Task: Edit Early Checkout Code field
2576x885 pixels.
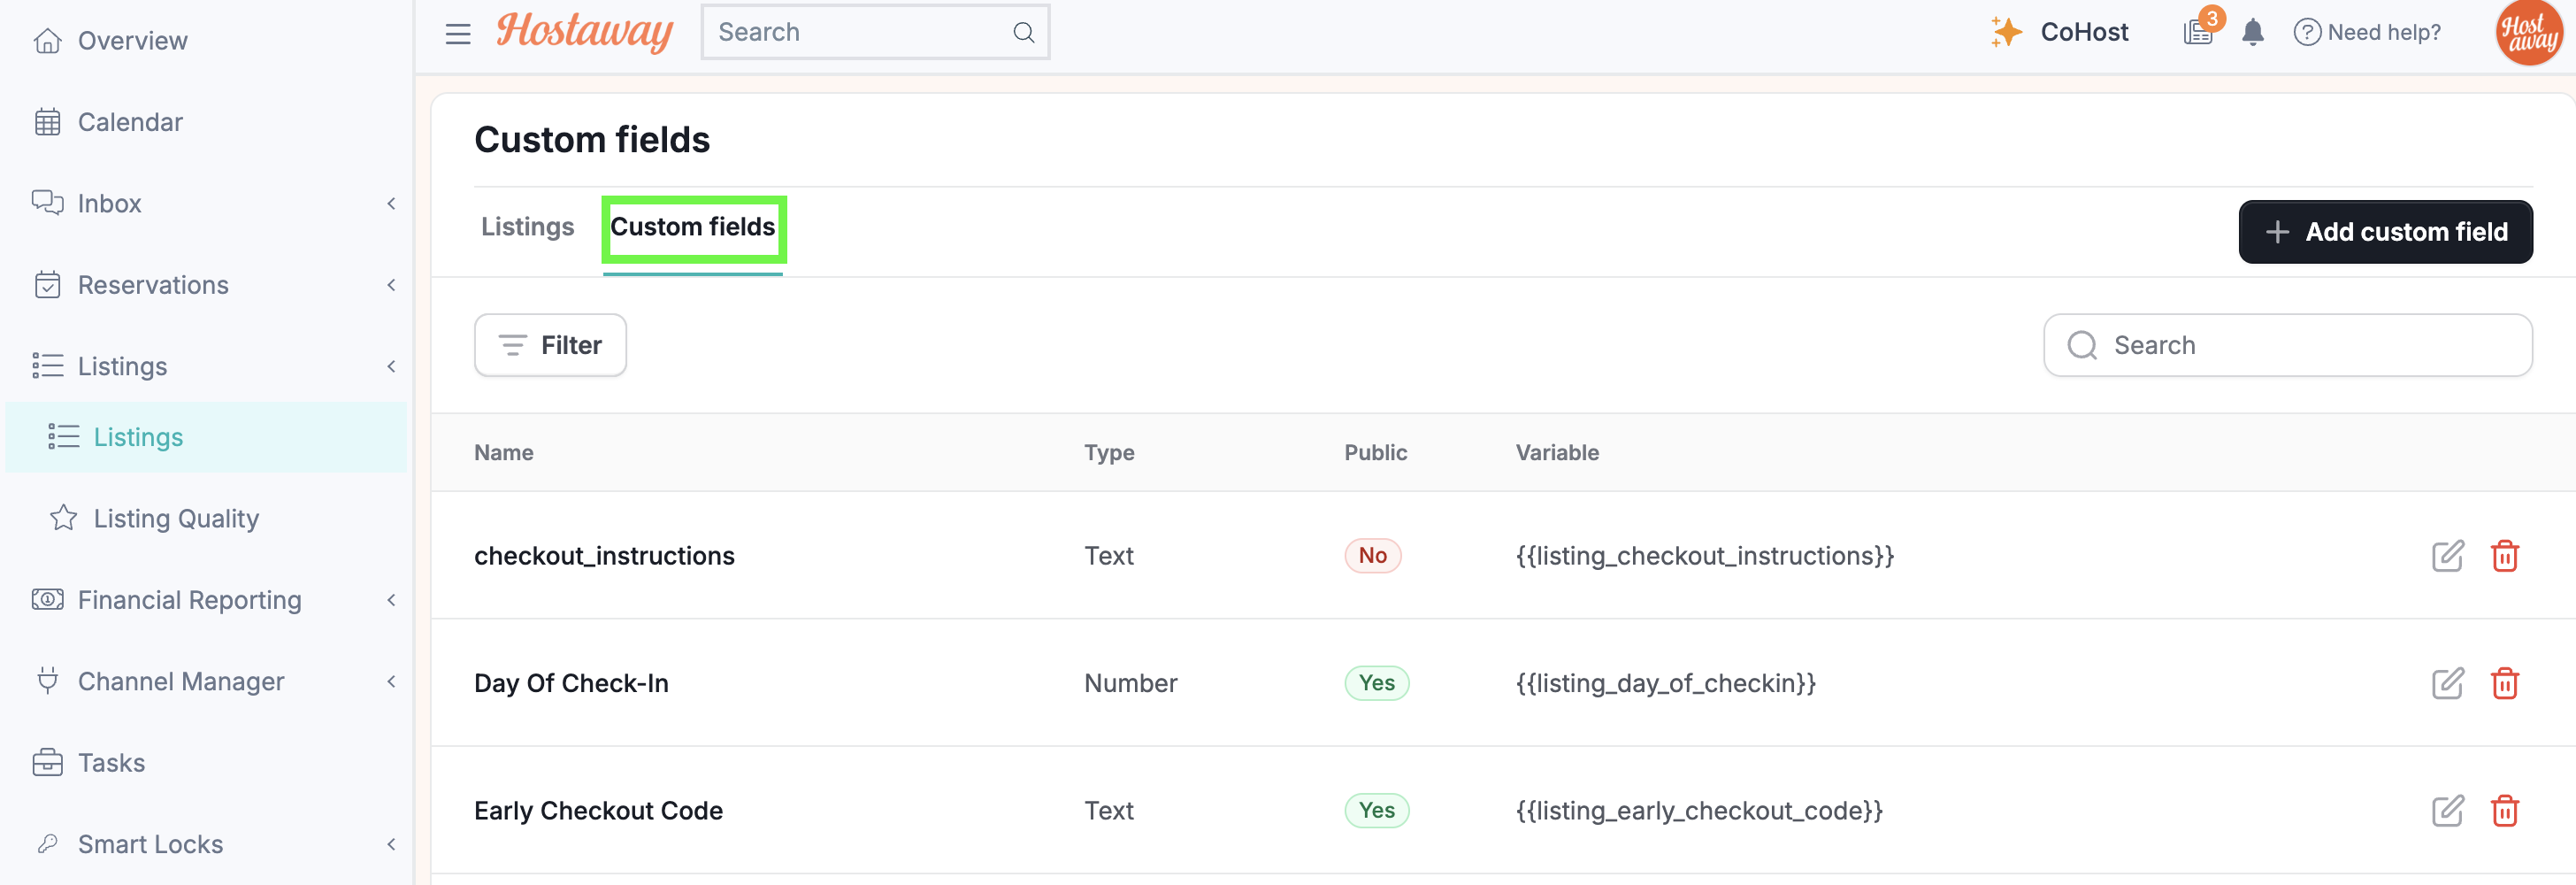Action: [x=2447, y=810]
